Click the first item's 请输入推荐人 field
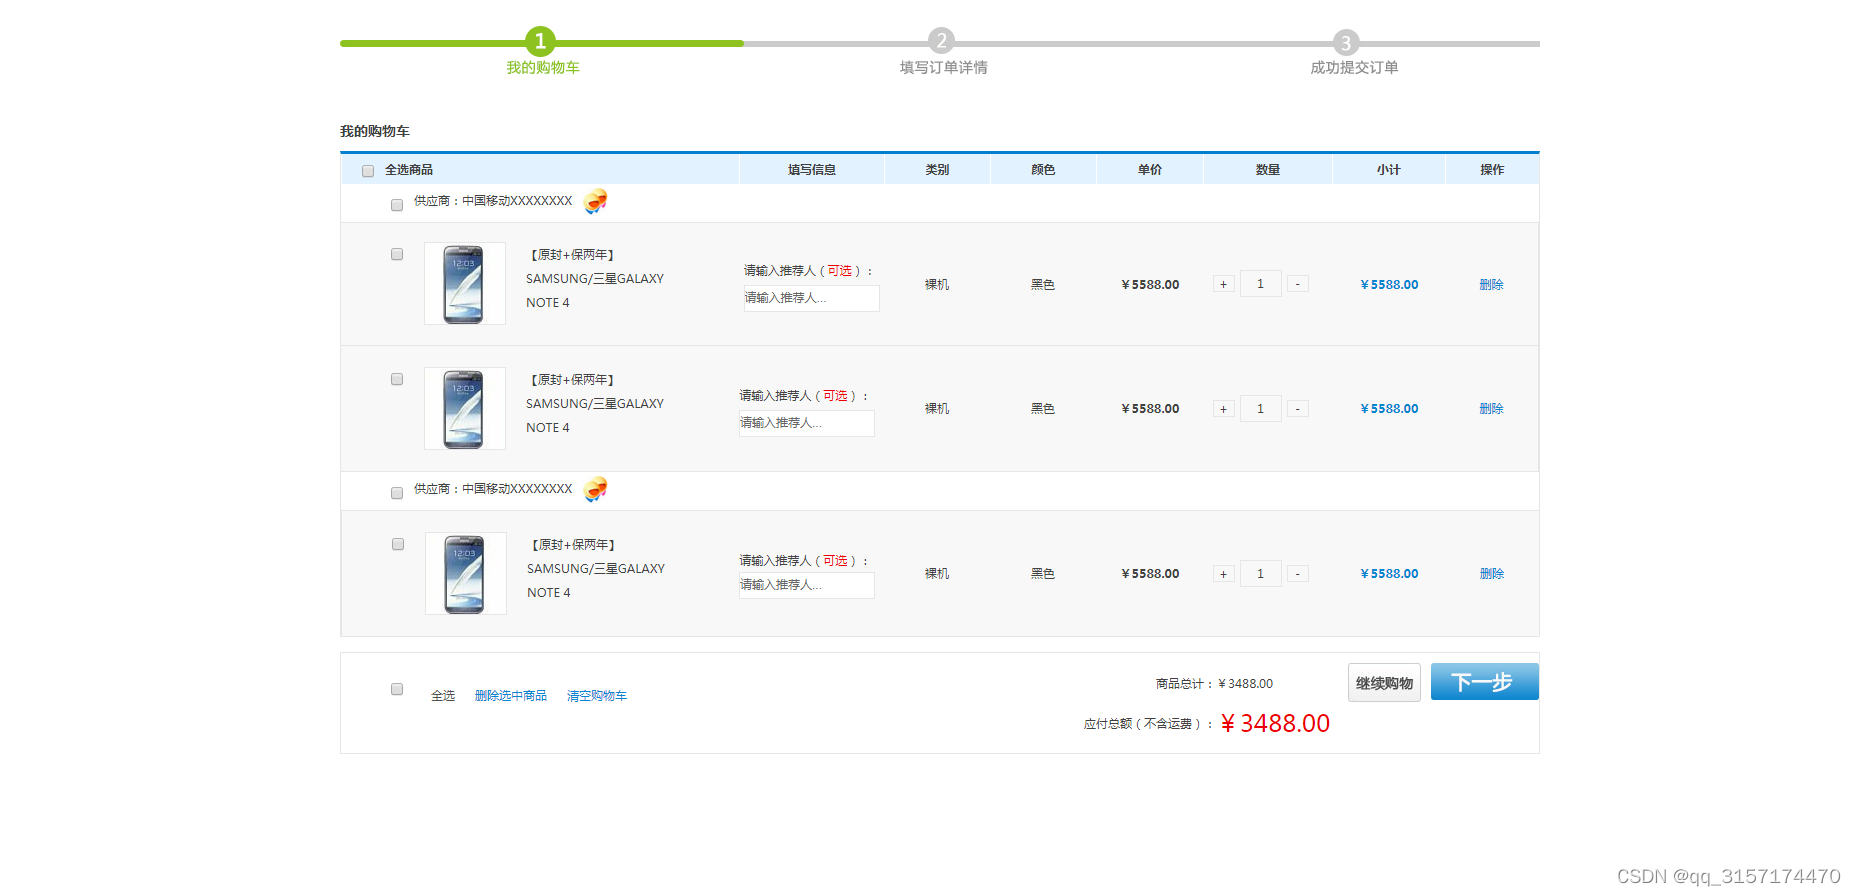Image resolution: width=1856 pixels, height=896 pixels. 811,298
